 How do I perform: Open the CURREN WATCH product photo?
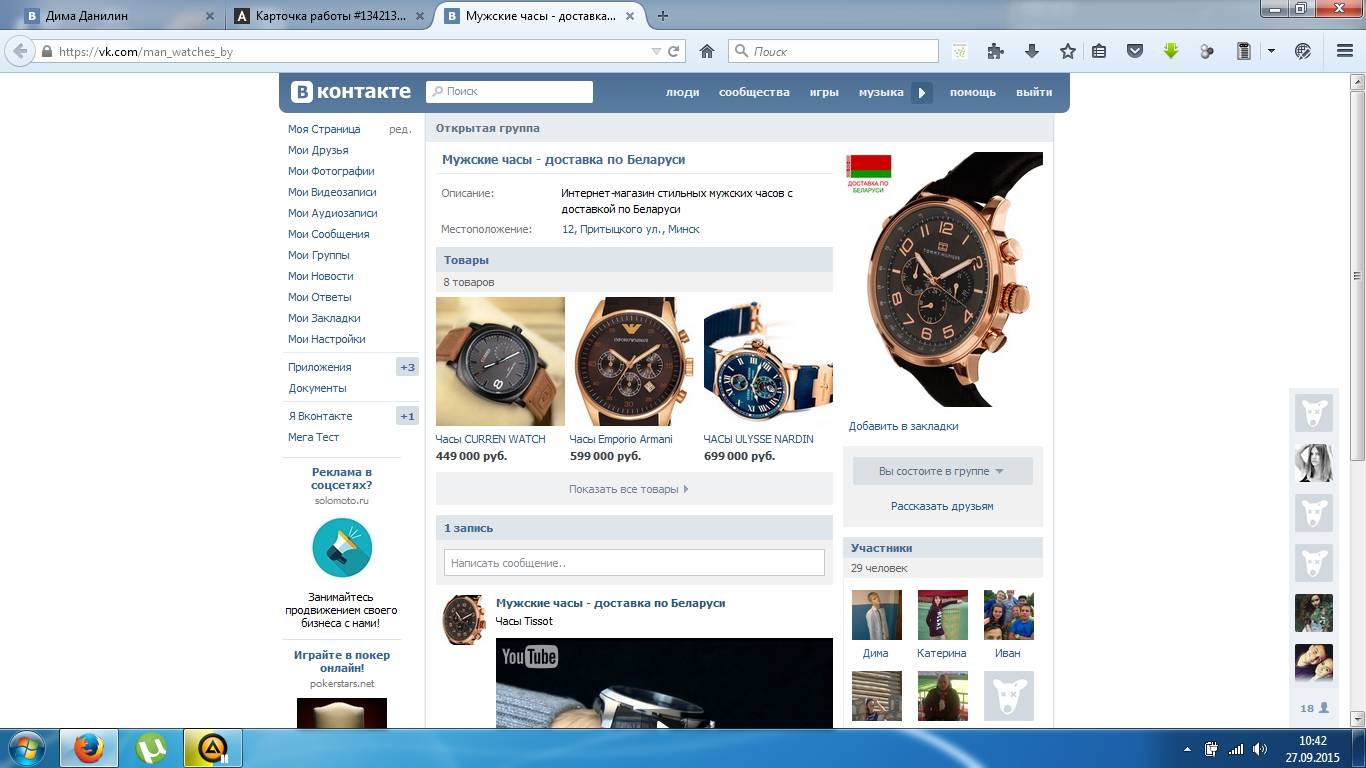pyautogui.click(x=500, y=361)
